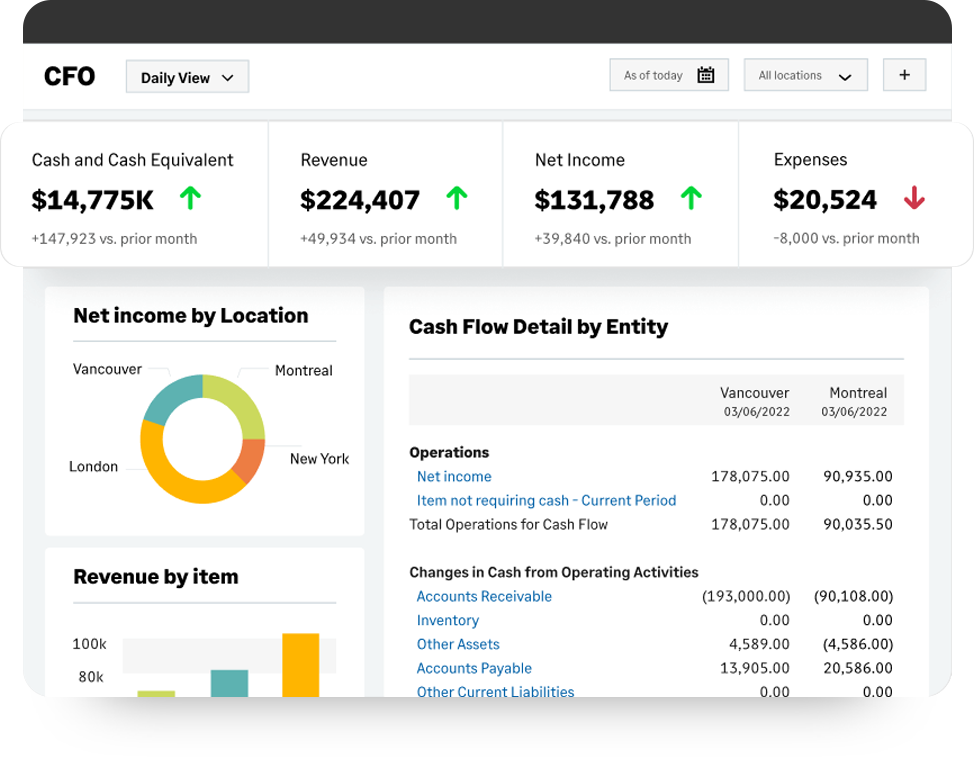
Task: Click the $224,407 Revenue value
Action: click(x=360, y=200)
